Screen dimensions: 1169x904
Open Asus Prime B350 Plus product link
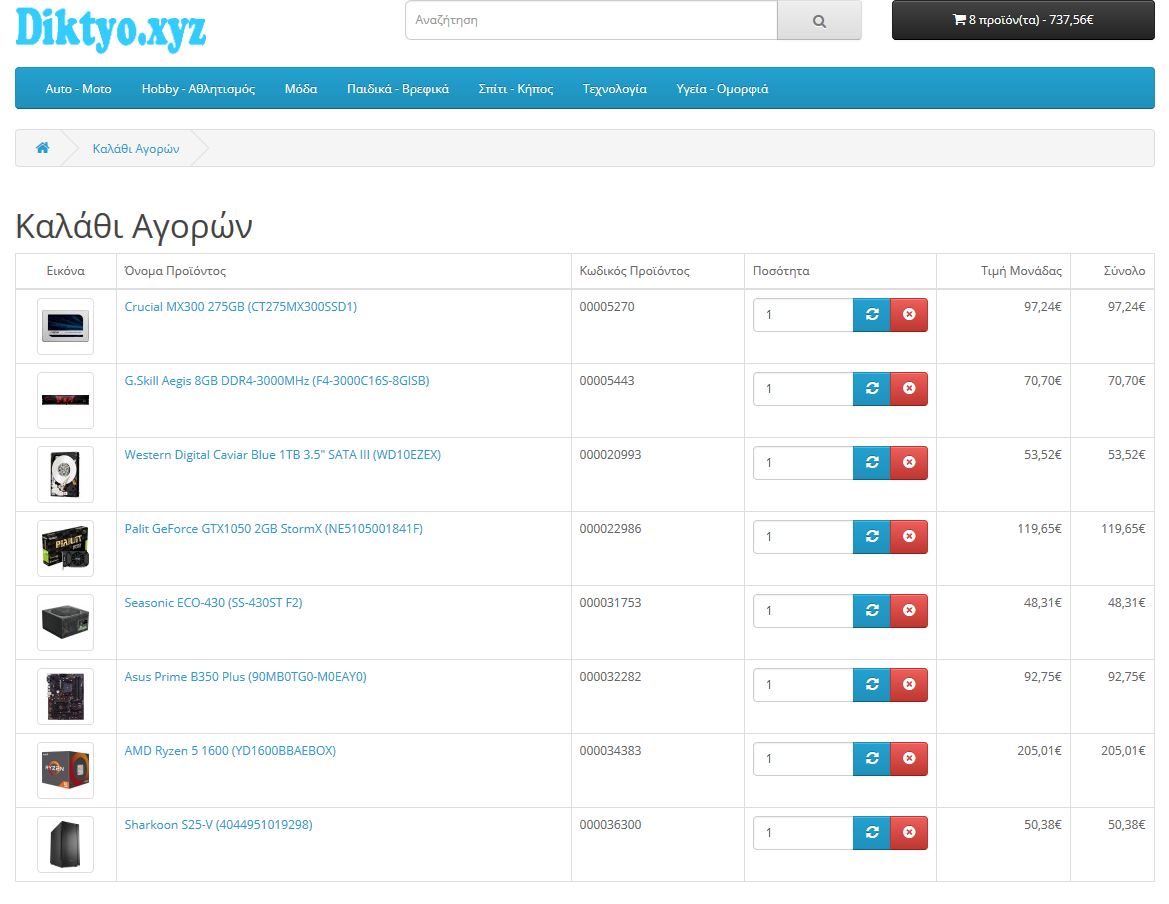(x=245, y=677)
